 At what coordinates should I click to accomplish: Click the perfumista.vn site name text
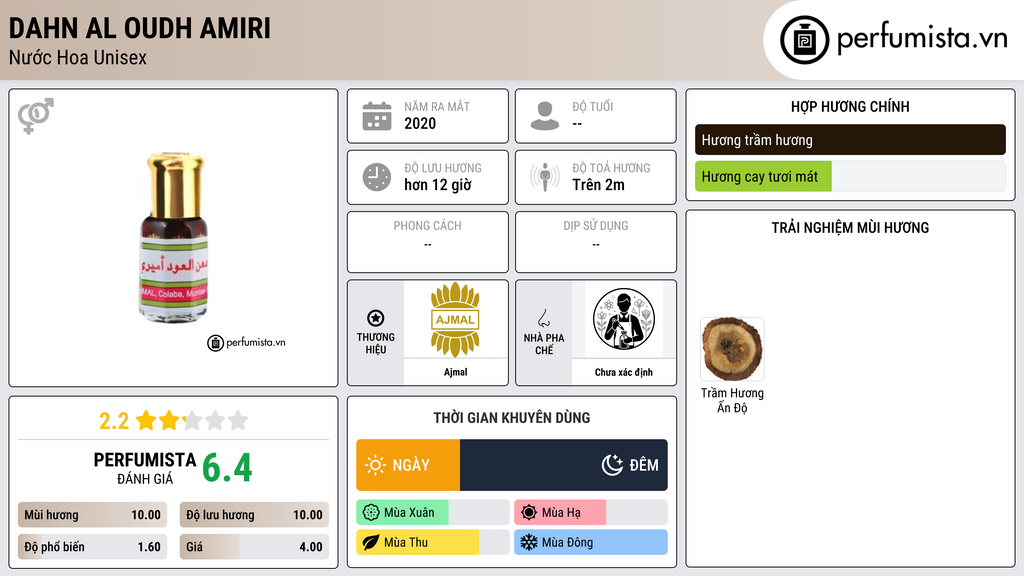922,38
